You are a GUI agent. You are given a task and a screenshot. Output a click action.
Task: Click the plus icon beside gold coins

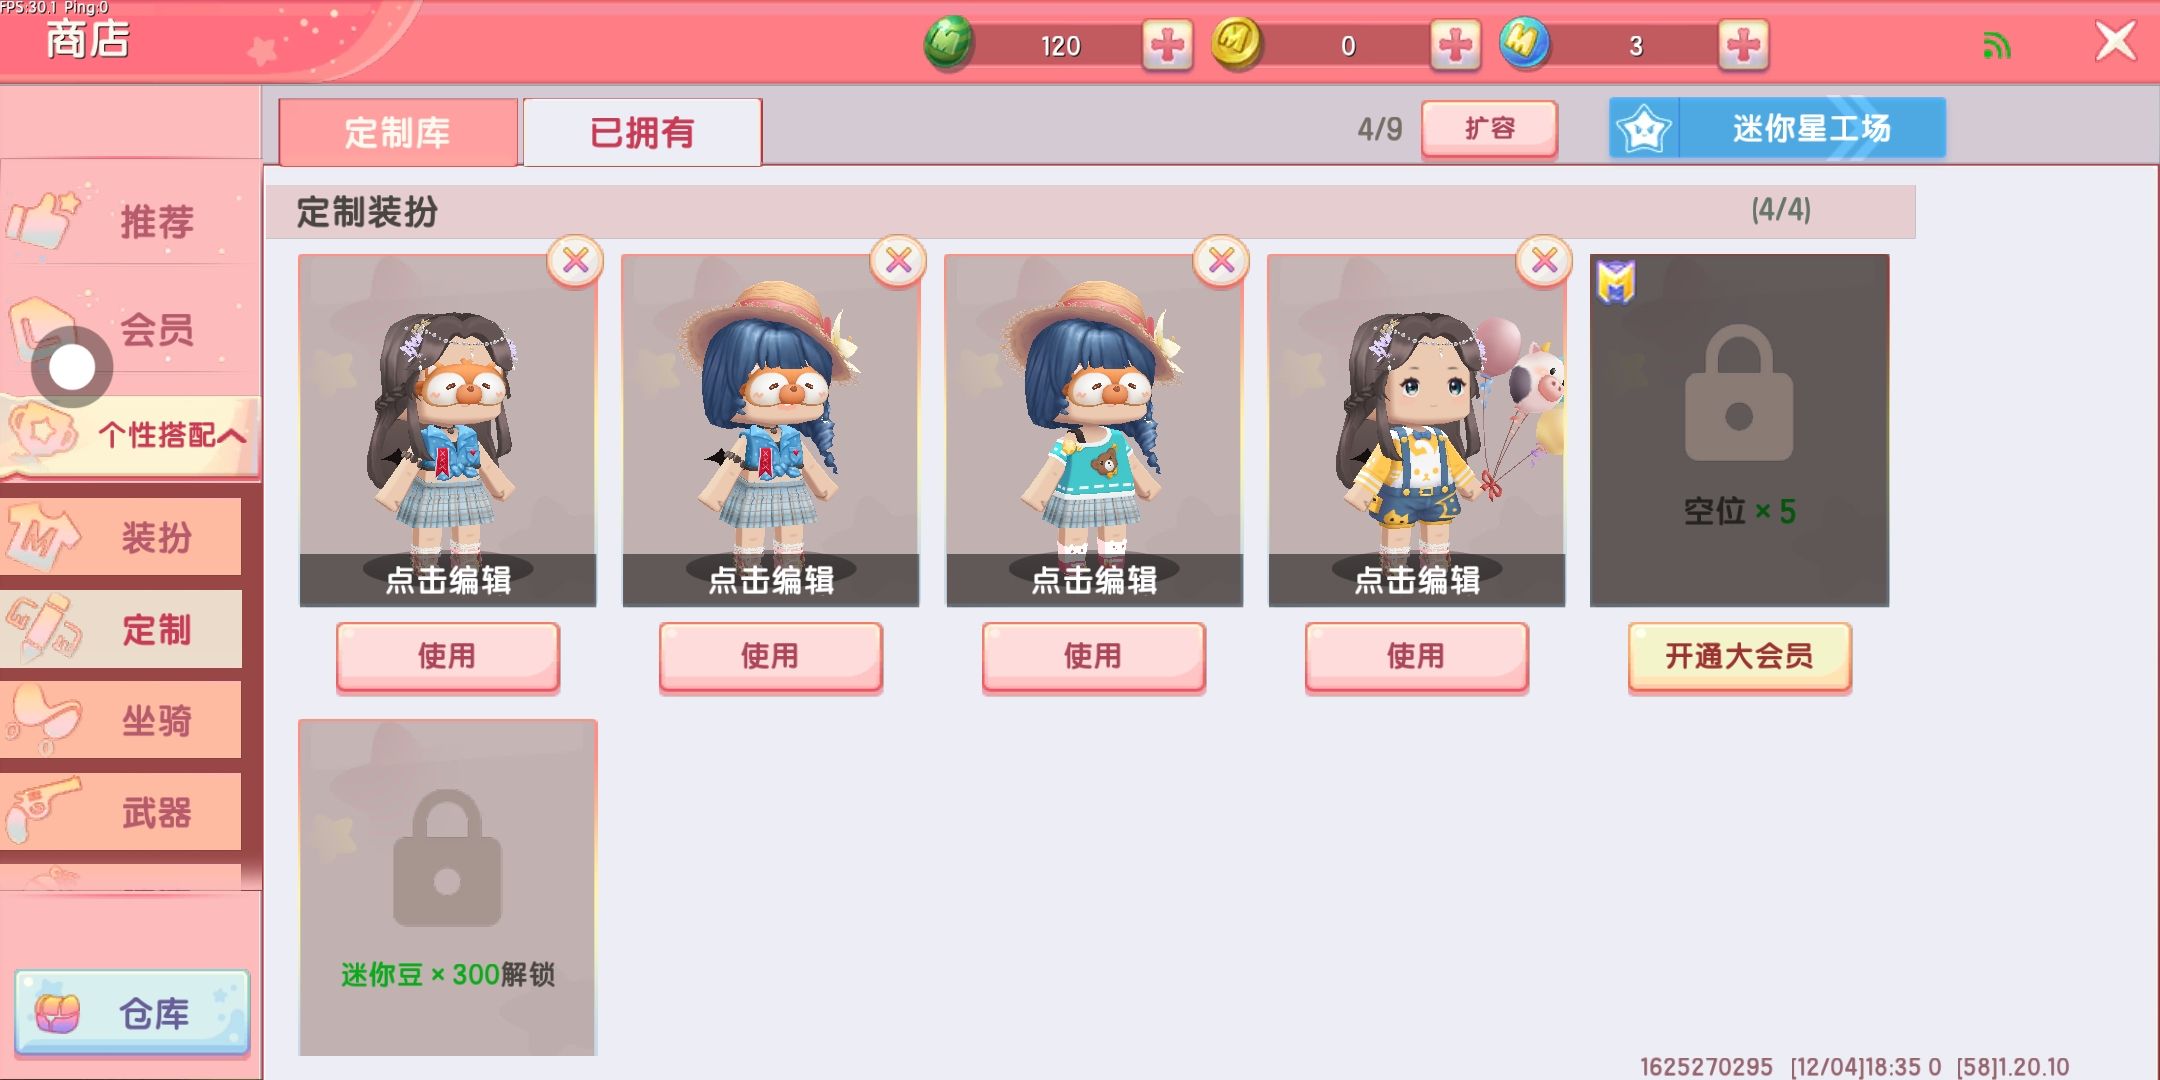click(1455, 45)
